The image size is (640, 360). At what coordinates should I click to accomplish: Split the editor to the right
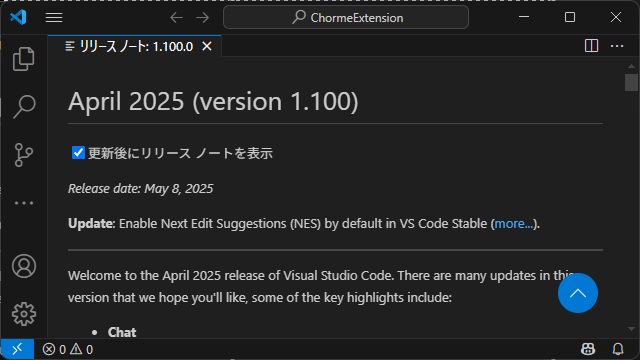pyautogui.click(x=591, y=46)
